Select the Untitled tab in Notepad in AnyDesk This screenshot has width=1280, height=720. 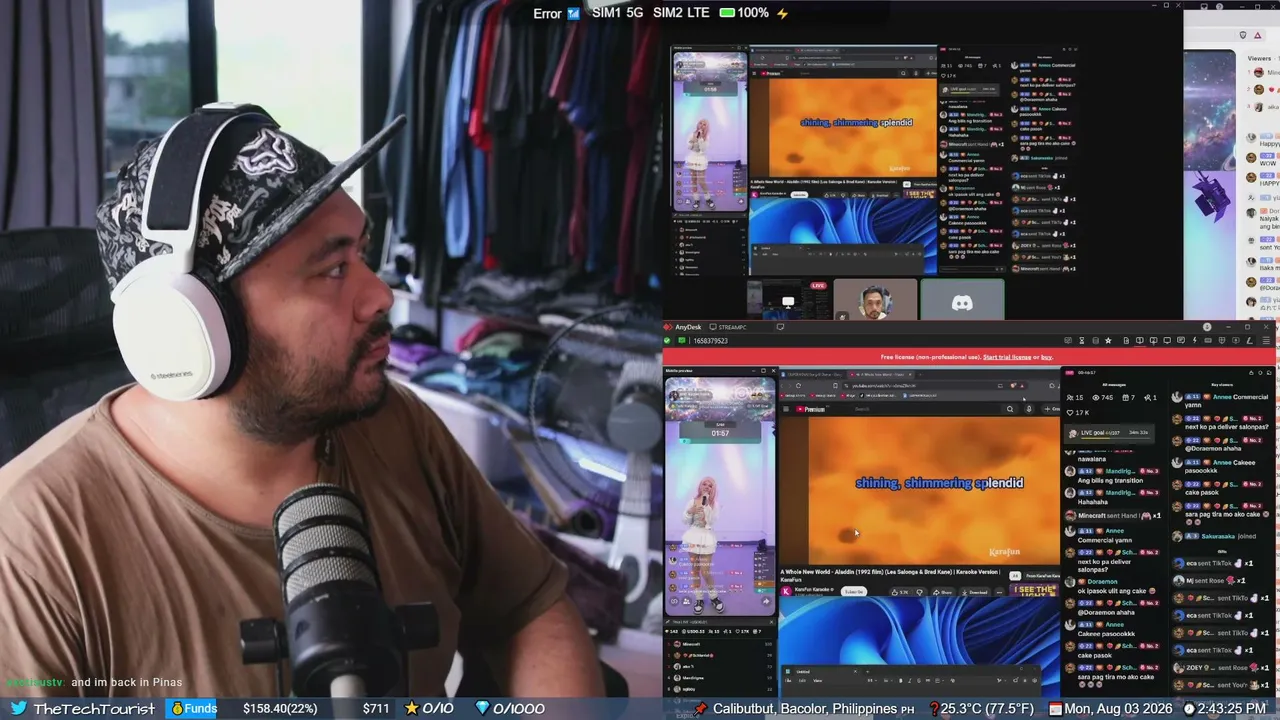click(x=803, y=671)
